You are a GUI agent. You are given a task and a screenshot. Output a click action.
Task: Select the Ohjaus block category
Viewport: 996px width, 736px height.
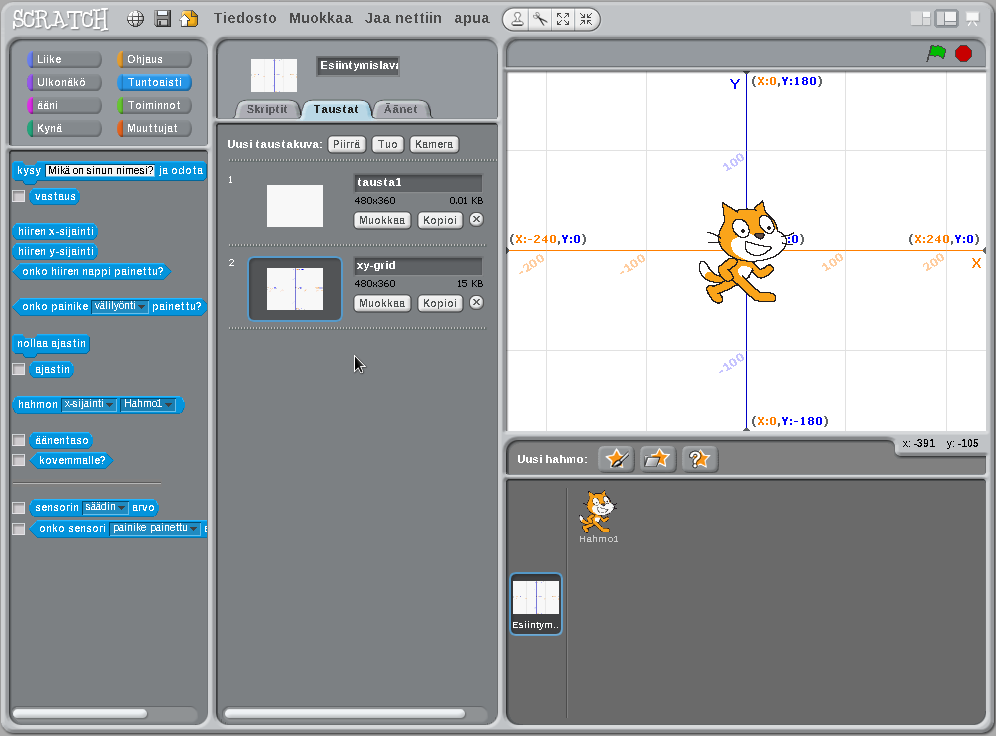(154, 59)
